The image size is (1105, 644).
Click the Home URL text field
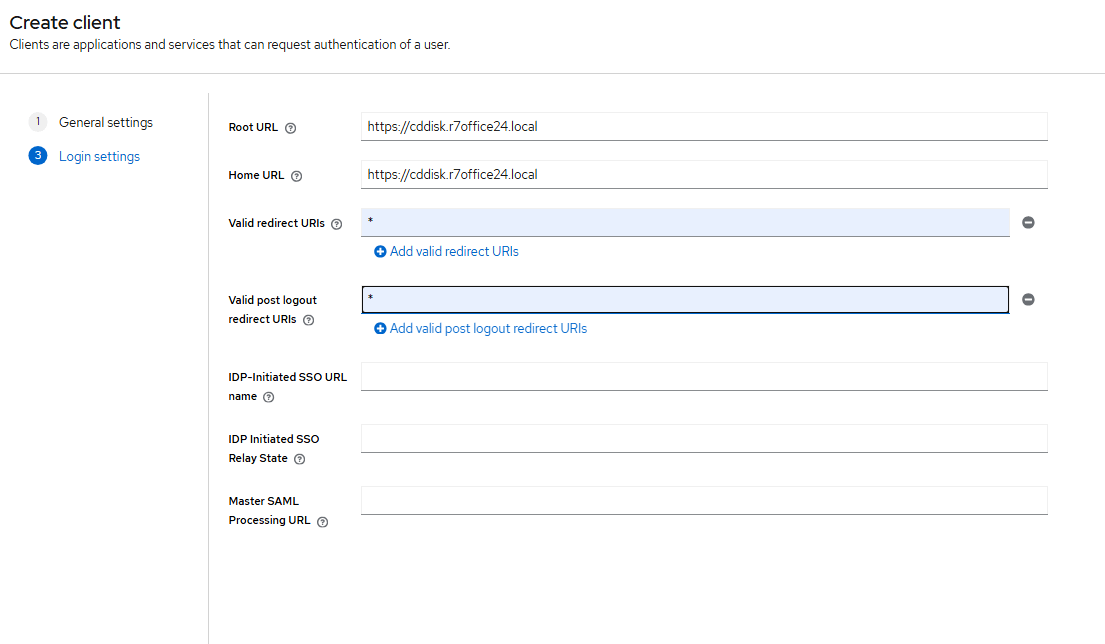[704, 175]
